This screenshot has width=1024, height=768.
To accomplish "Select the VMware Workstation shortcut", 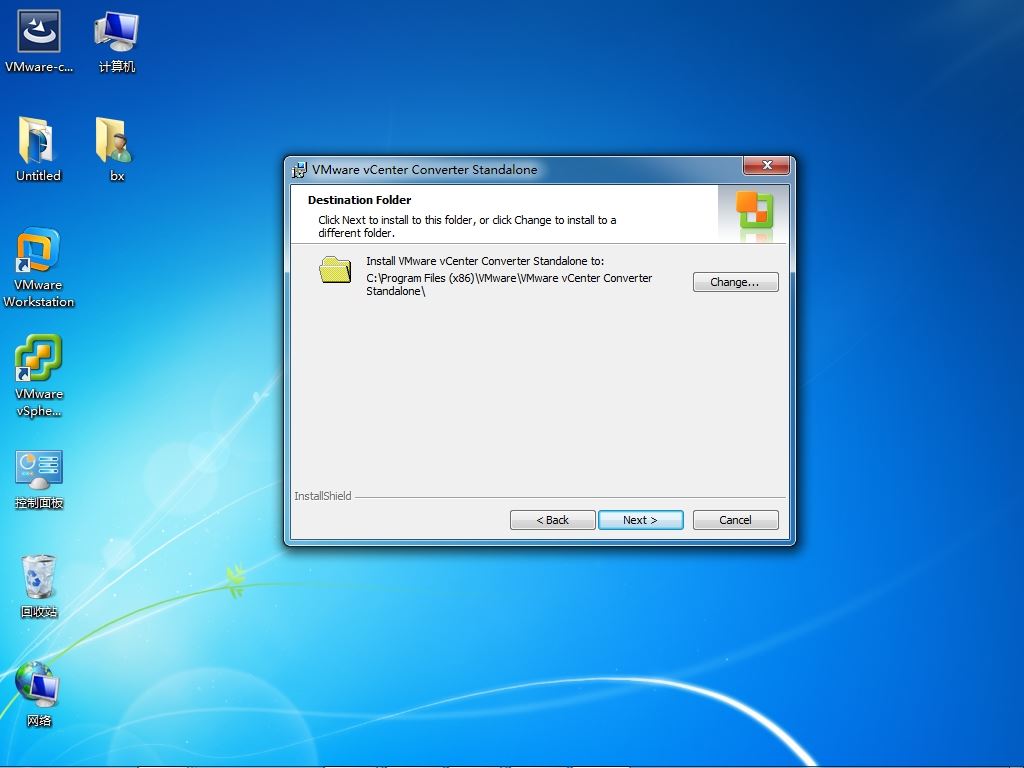I will tap(39, 267).
